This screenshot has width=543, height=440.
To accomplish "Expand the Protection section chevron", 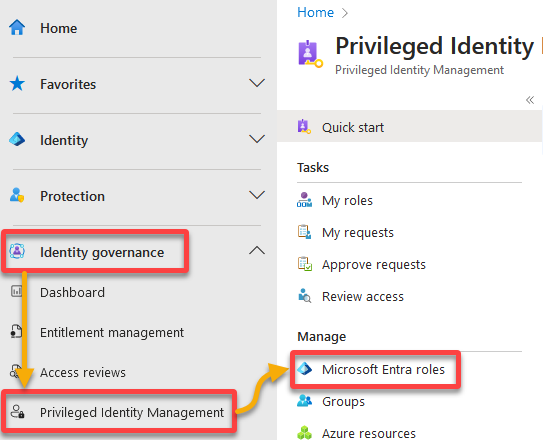I will (x=257, y=195).
